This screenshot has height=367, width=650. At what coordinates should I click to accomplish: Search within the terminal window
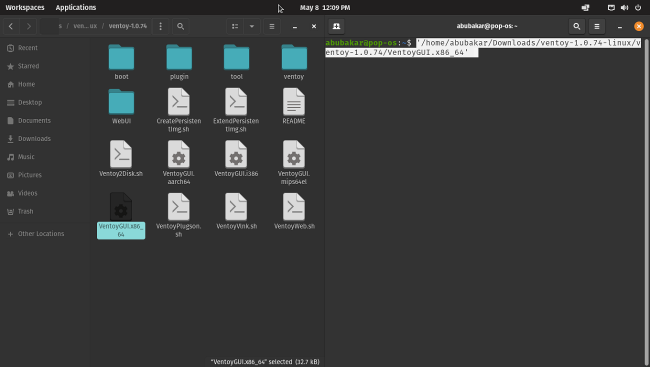tap(577, 26)
